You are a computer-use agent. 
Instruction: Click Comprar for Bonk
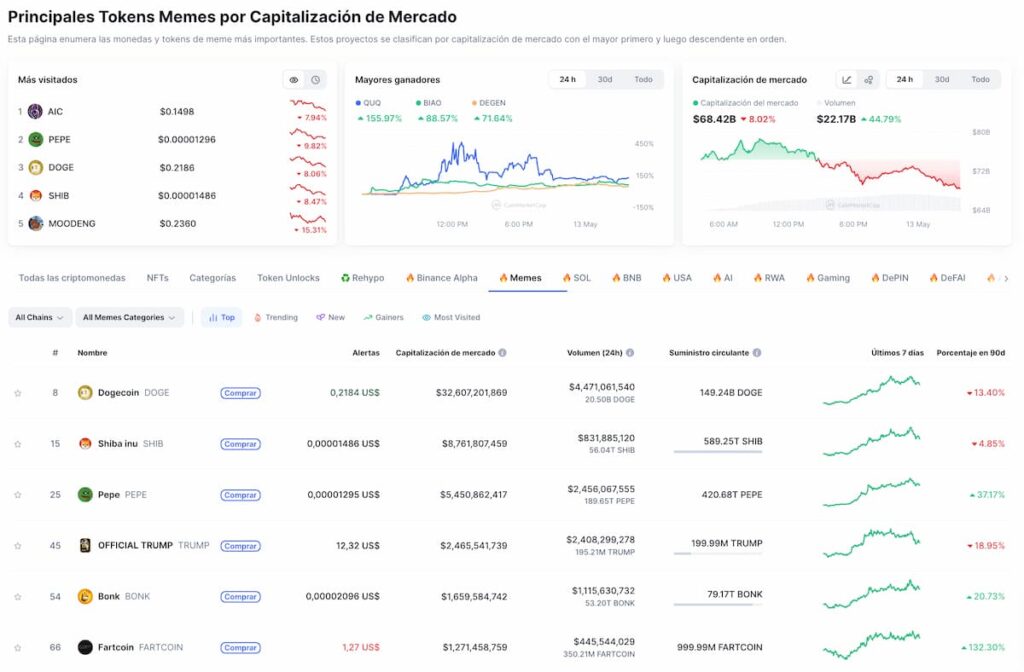[x=240, y=597]
